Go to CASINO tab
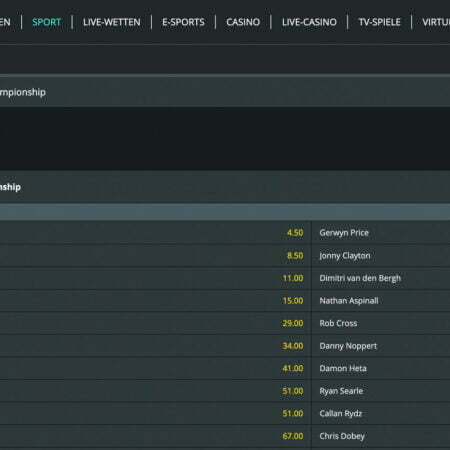The width and height of the screenshot is (450, 450). point(243,22)
